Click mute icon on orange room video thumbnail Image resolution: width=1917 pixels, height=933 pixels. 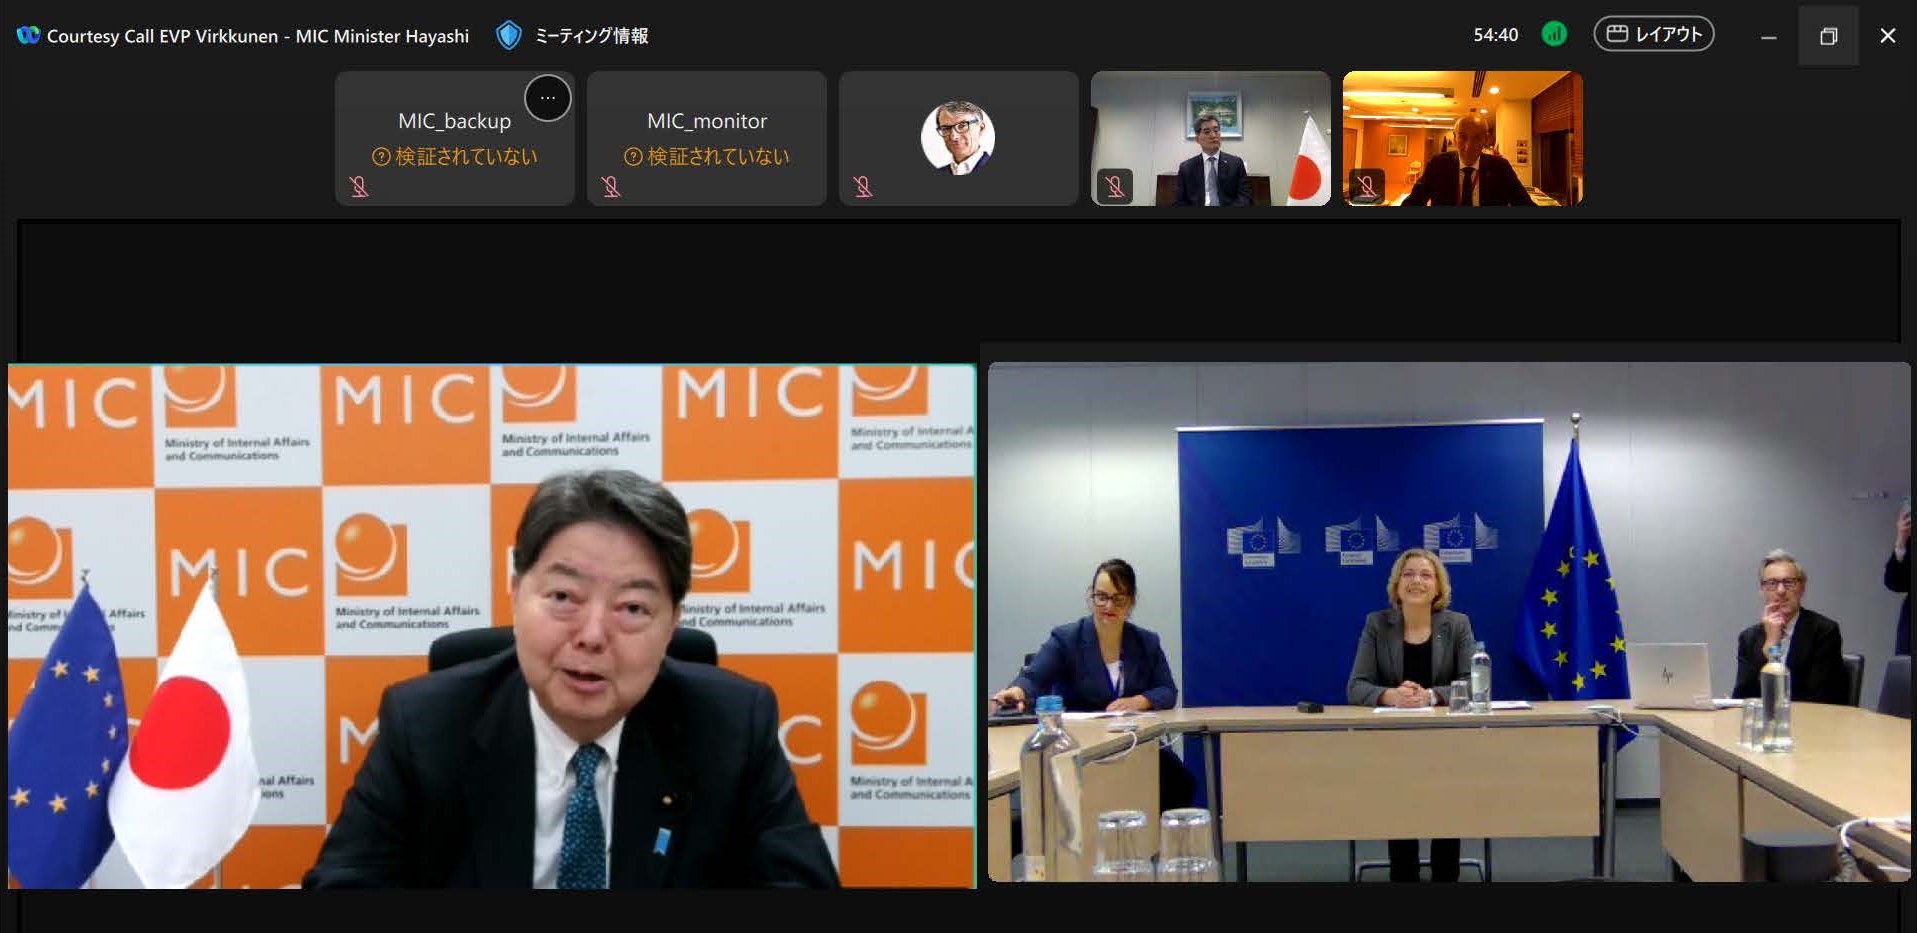click(1367, 186)
